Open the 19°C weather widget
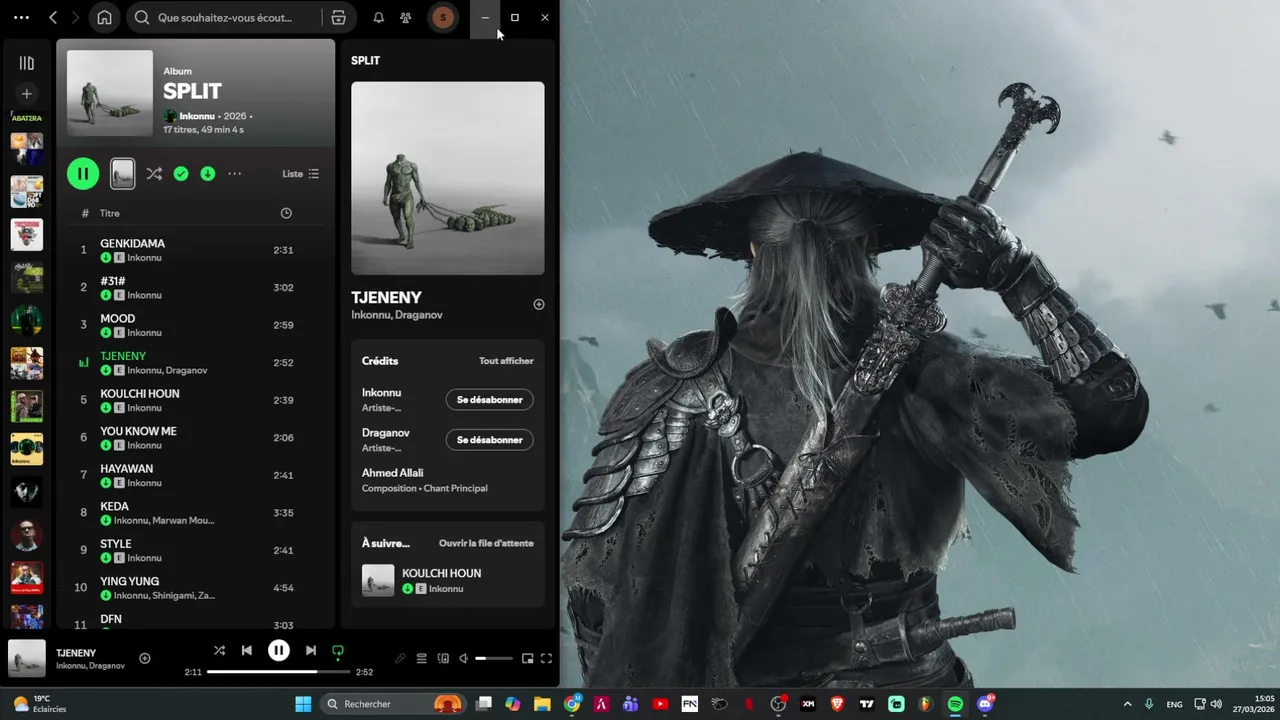The image size is (1280, 720). coord(40,704)
